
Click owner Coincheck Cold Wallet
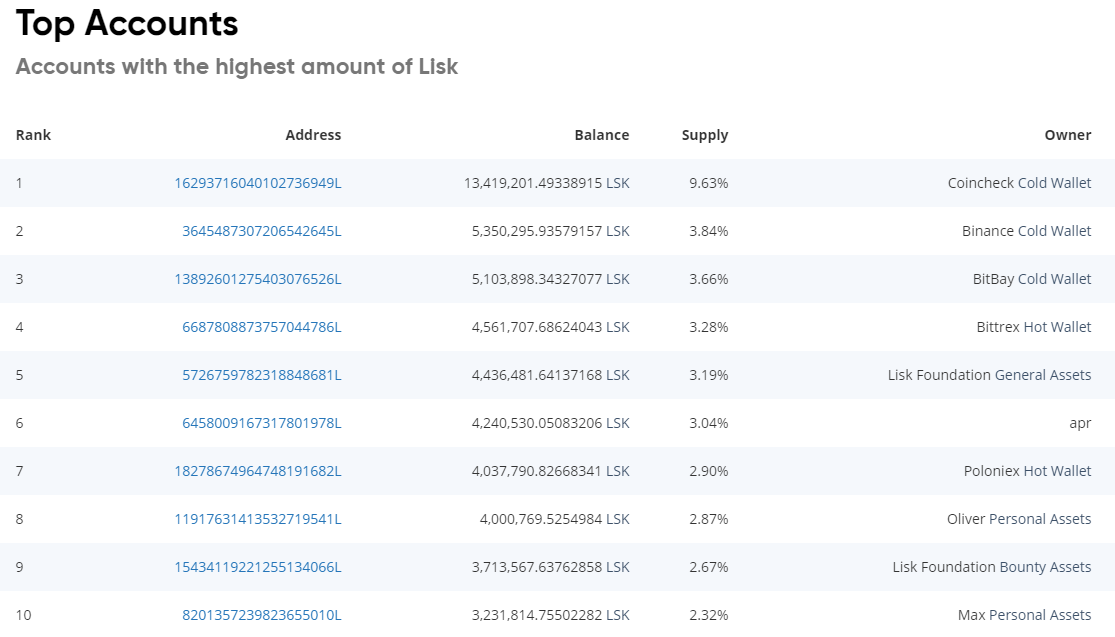1019,183
